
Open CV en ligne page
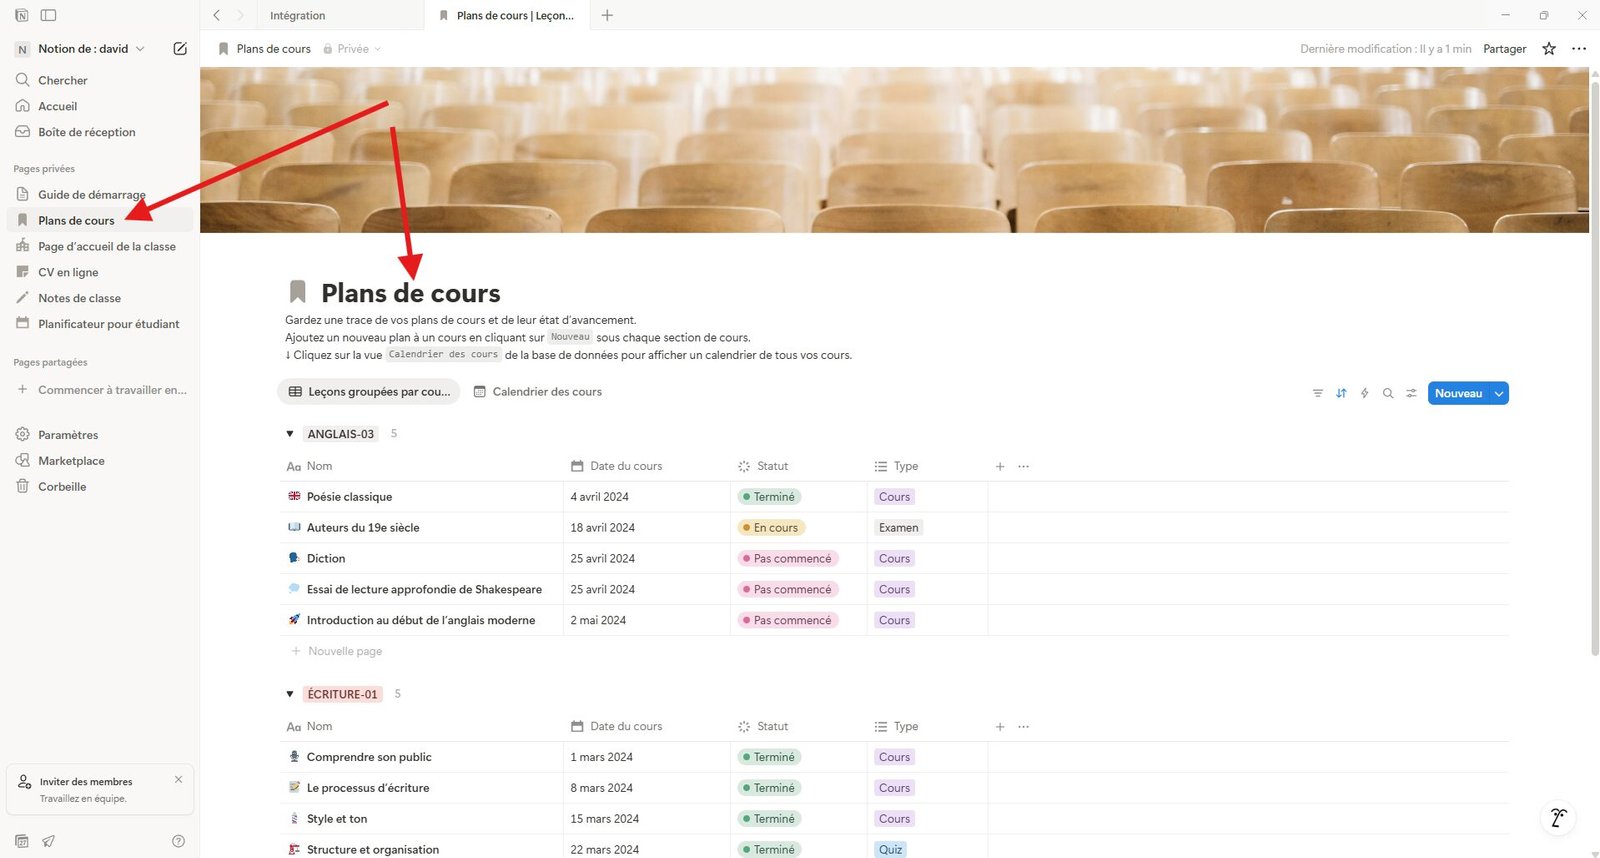click(100, 272)
